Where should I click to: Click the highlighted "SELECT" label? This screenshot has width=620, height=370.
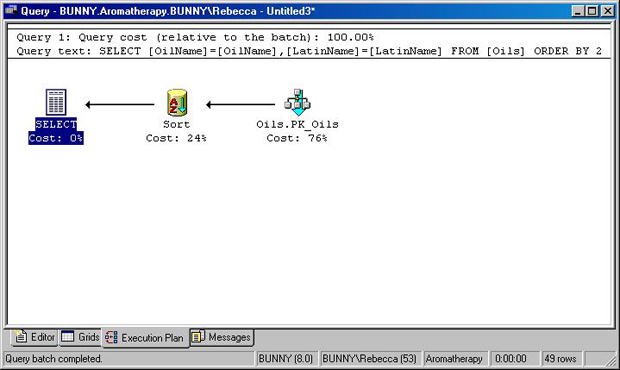click(56, 124)
